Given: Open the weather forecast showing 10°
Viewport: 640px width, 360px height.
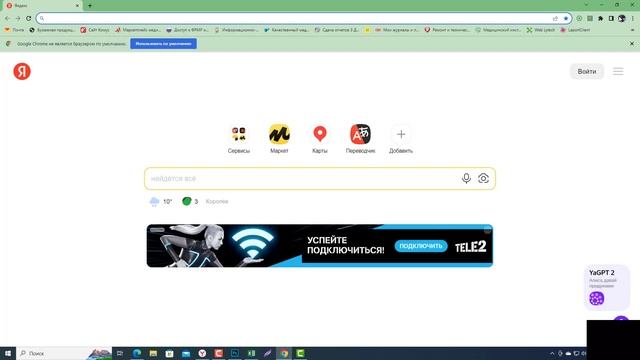Looking at the screenshot, I should click(x=161, y=201).
